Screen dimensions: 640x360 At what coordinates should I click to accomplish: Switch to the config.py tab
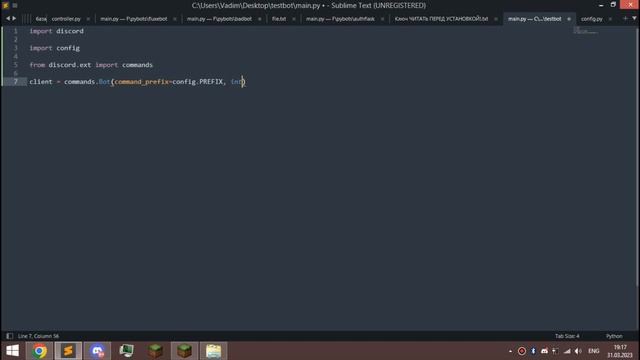(x=591, y=19)
